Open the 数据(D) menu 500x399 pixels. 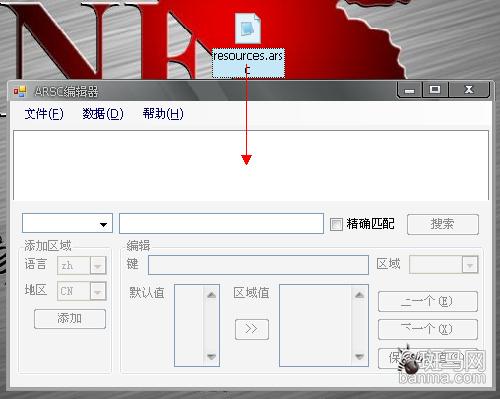(103, 114)
